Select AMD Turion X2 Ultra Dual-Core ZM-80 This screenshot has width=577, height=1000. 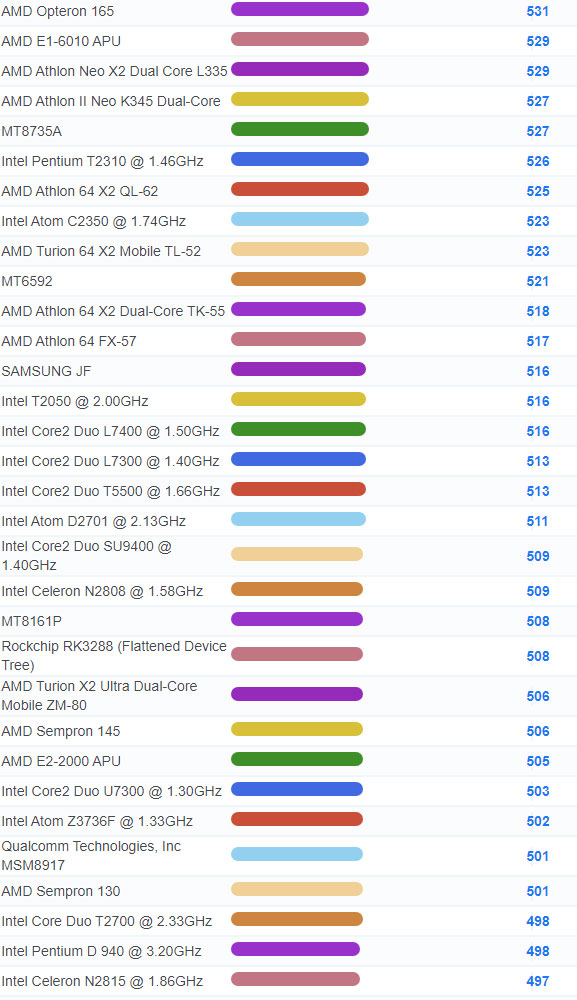coord(99,696)
